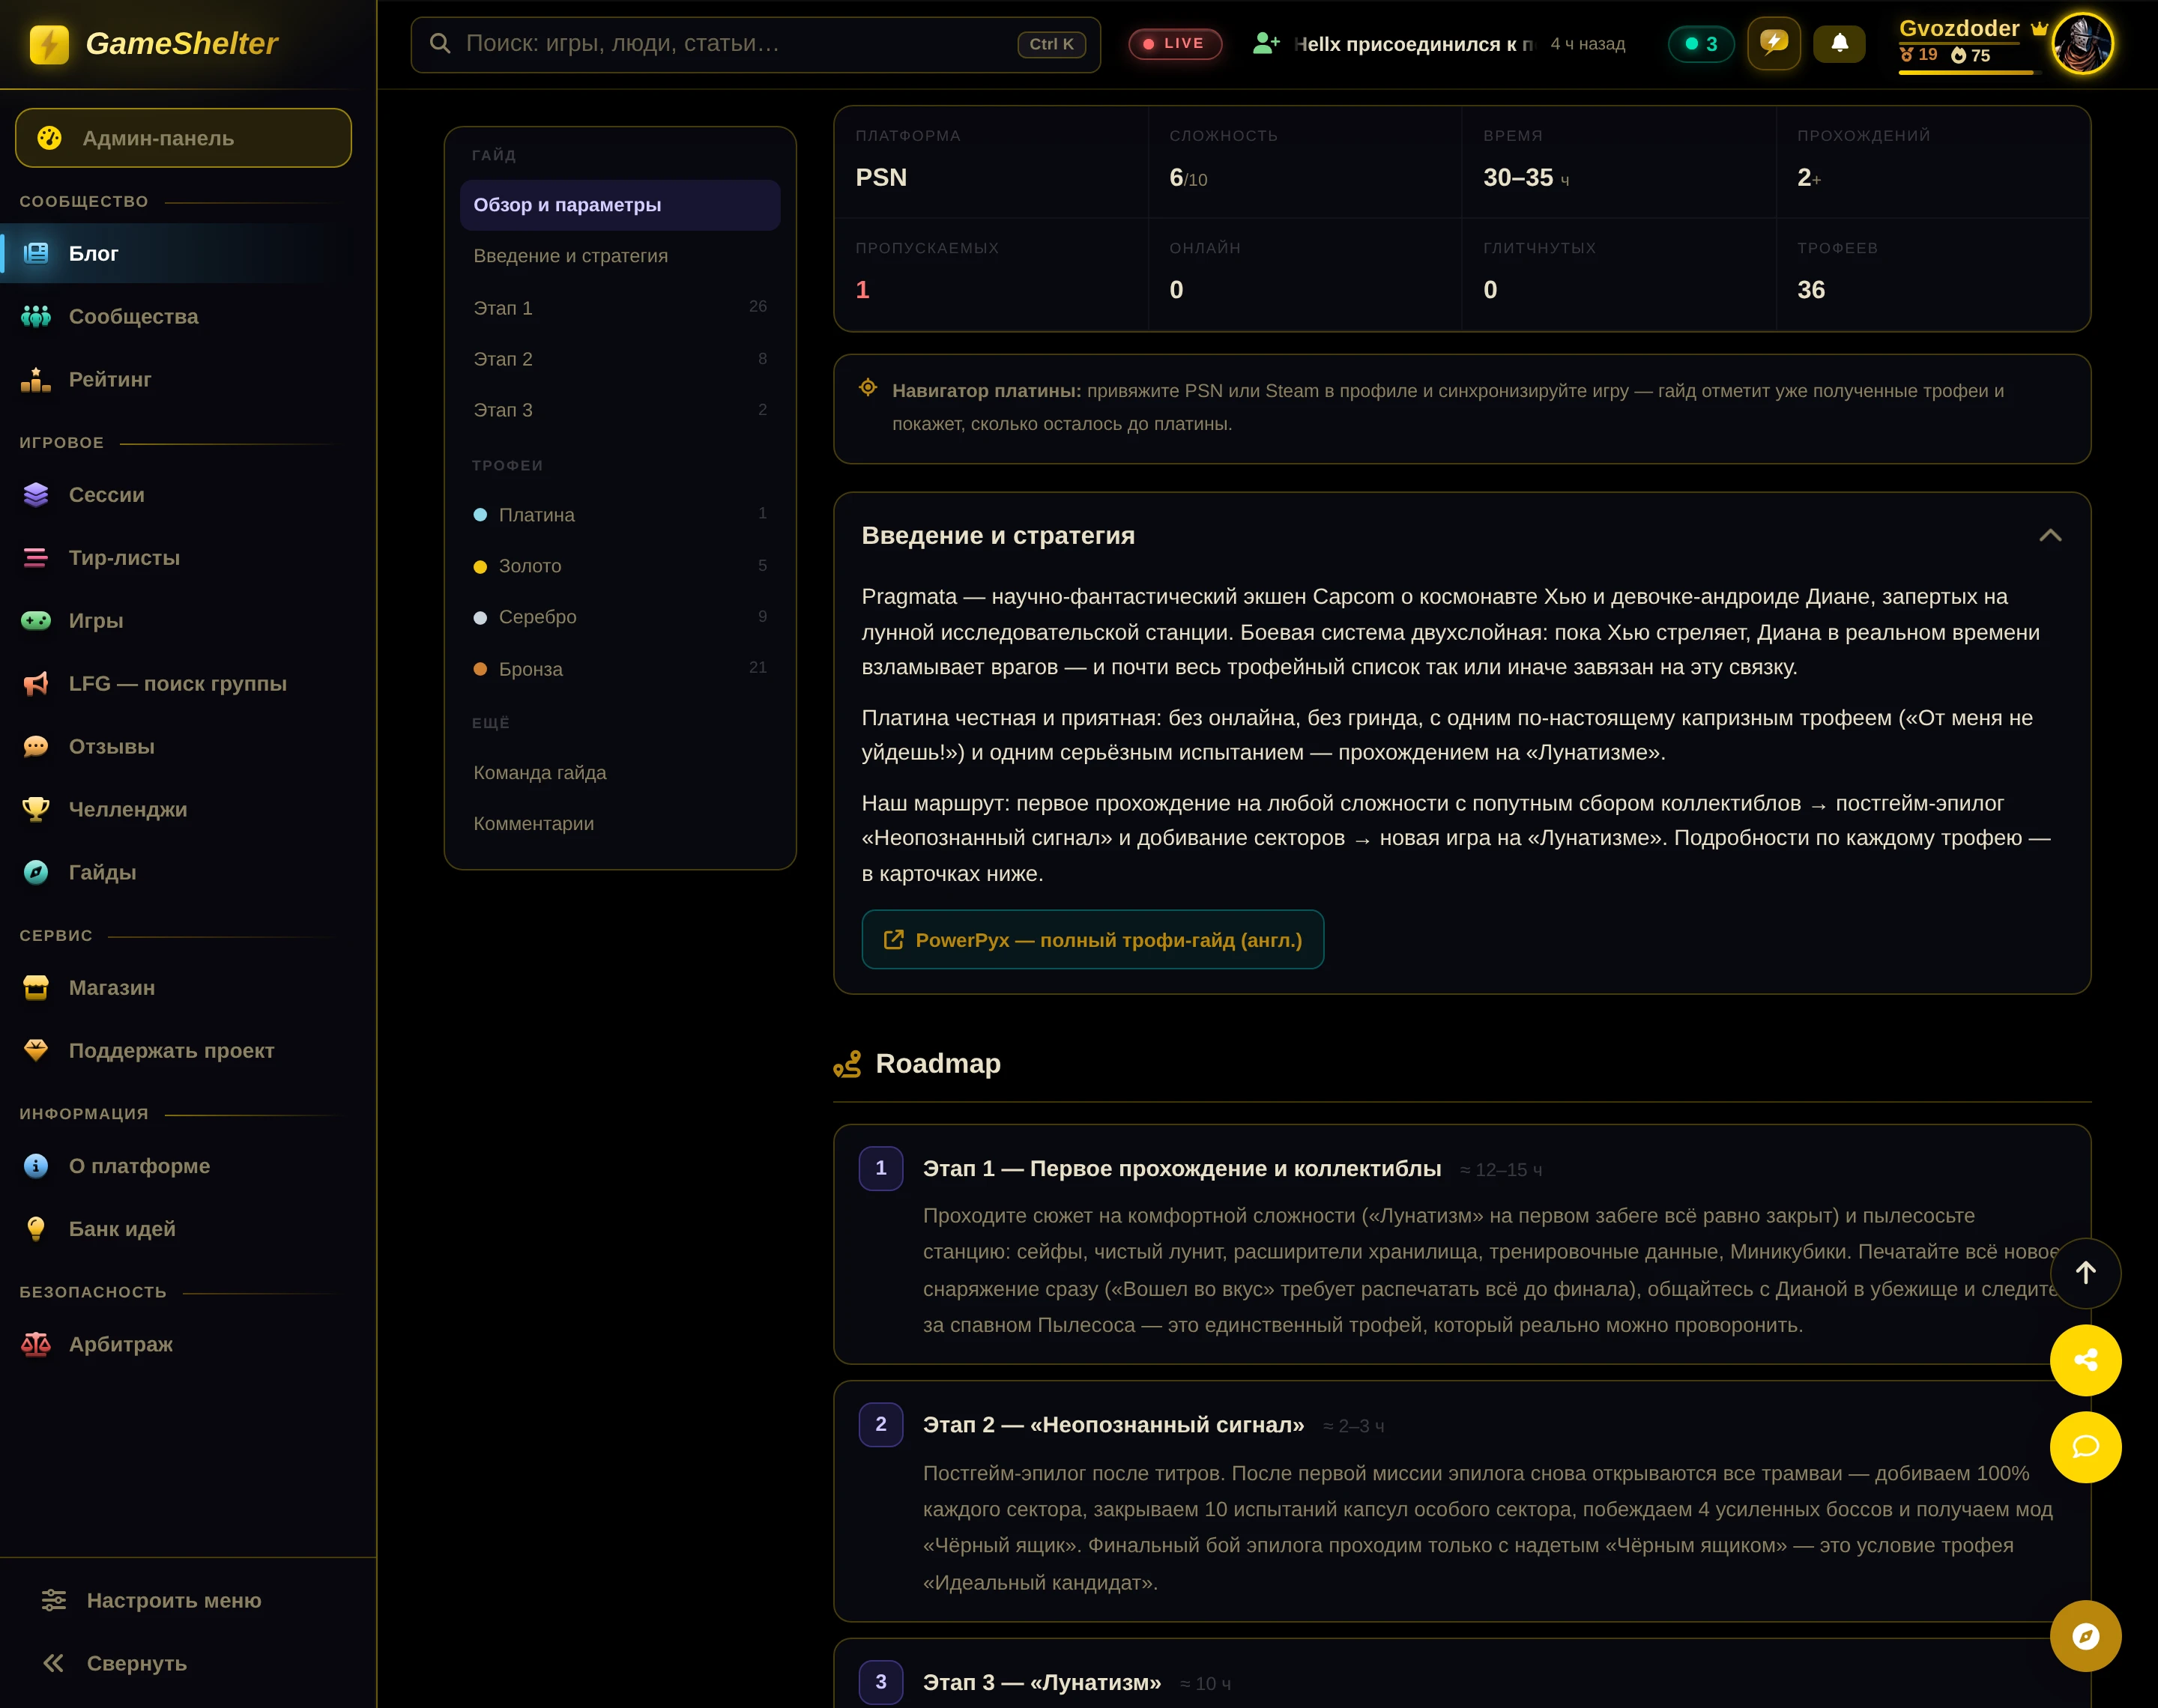Click the scroll-to-top arrow button
The height and width of the screenshot is (1708, 2158).
tap(2085, 1273)
